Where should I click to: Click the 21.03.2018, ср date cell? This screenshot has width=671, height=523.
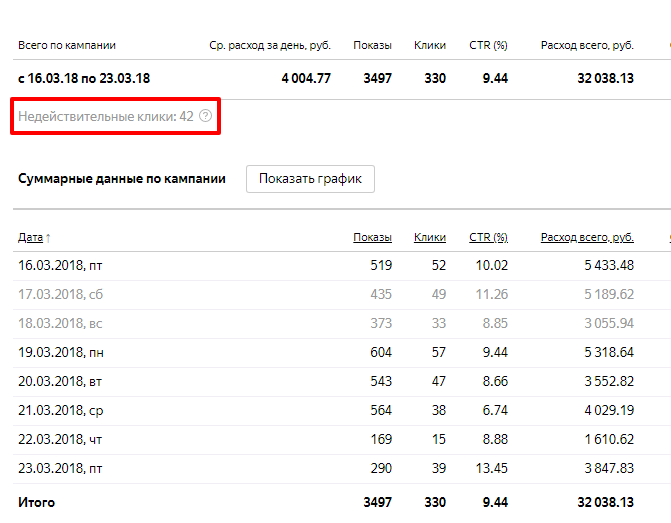(x=60, y=410)
